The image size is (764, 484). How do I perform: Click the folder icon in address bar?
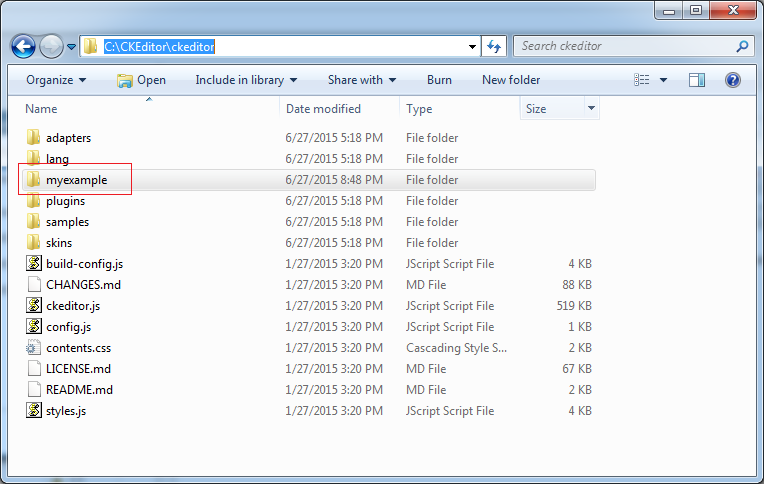pyautogui.click(x=90, y=46)
